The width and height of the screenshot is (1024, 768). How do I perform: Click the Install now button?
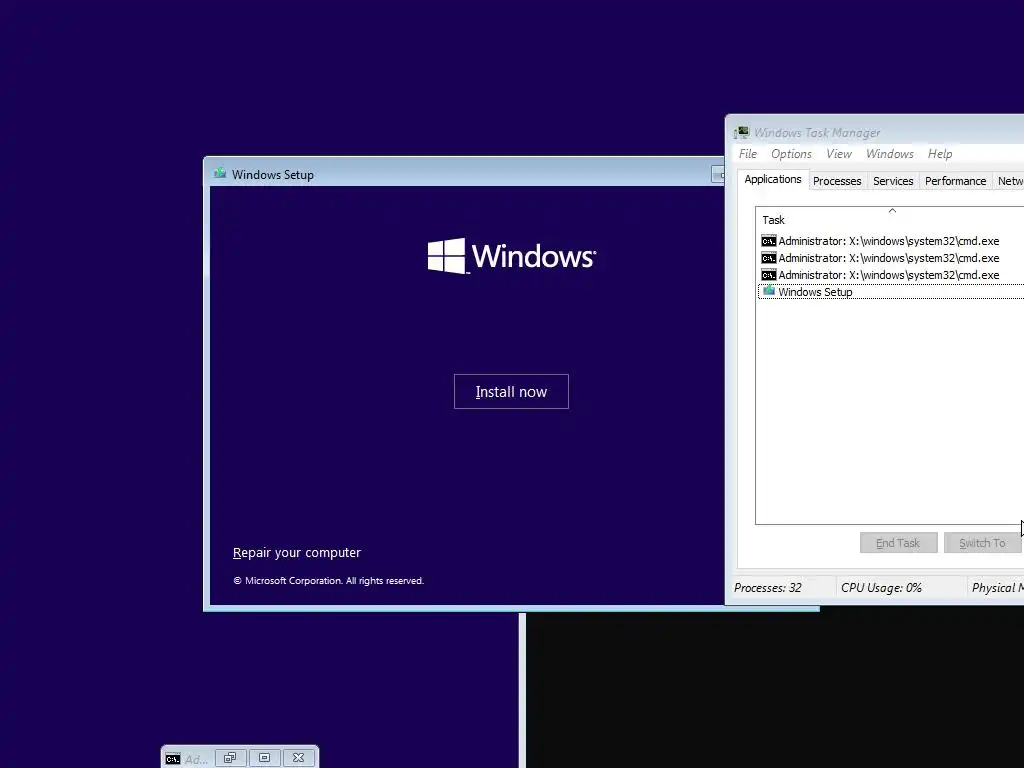coord(511,391)
